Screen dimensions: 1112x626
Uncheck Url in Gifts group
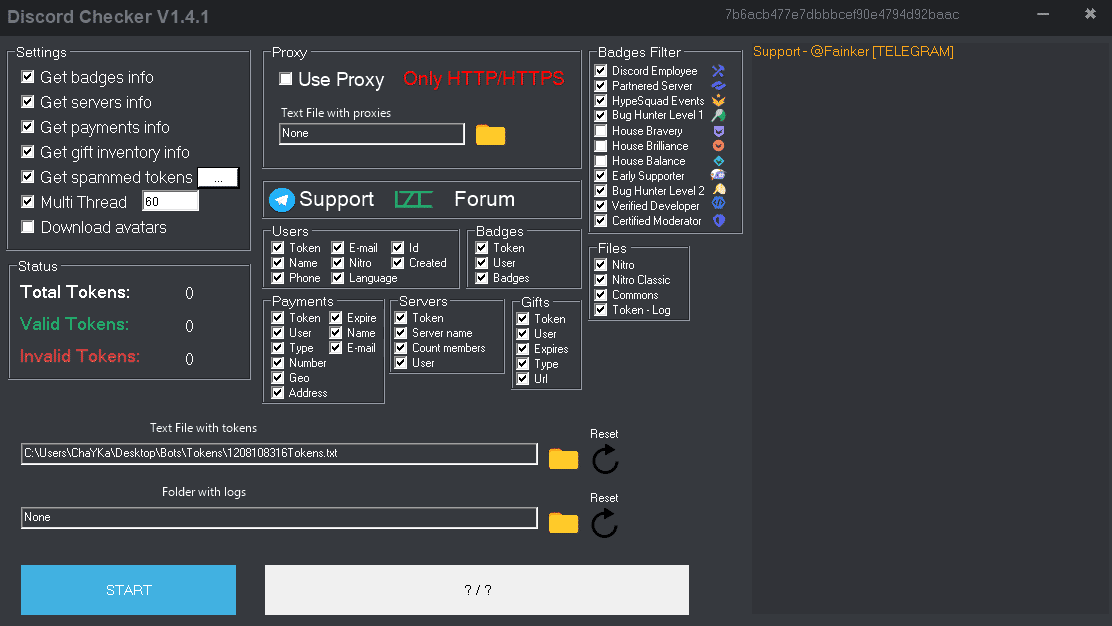tap(523, 379)
